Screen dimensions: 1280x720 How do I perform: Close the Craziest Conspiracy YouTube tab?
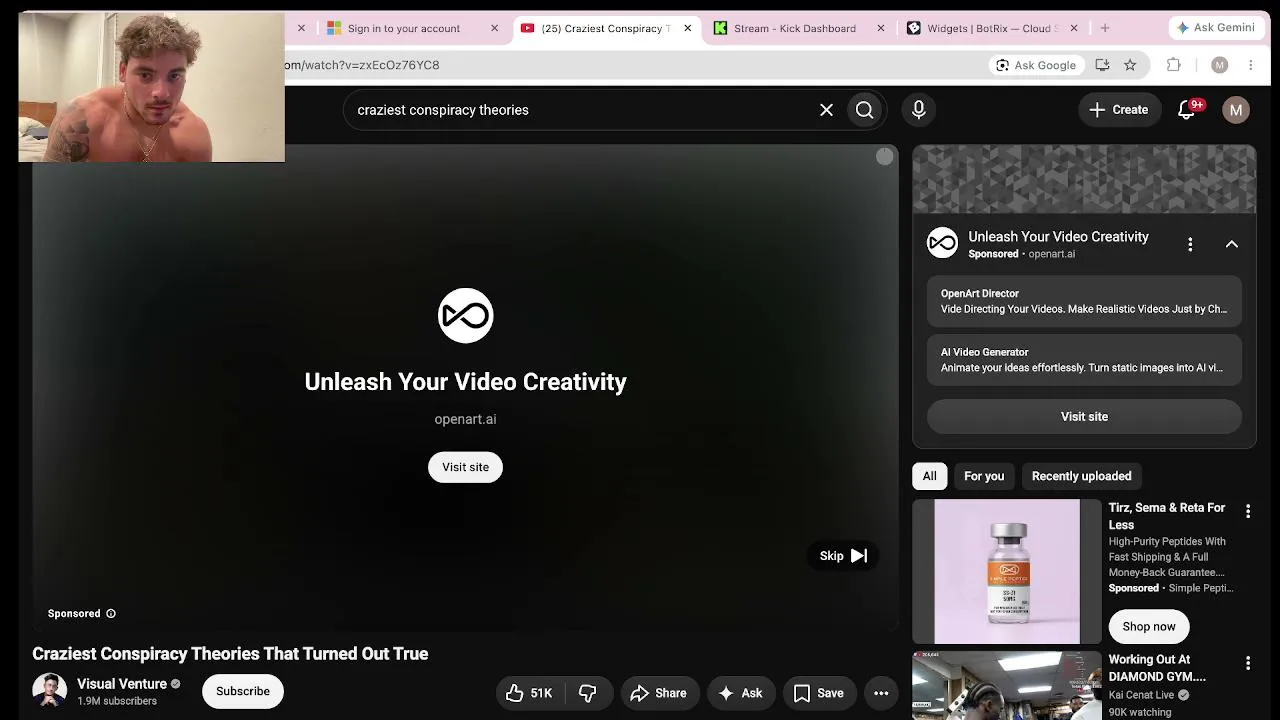coord(687,28)
